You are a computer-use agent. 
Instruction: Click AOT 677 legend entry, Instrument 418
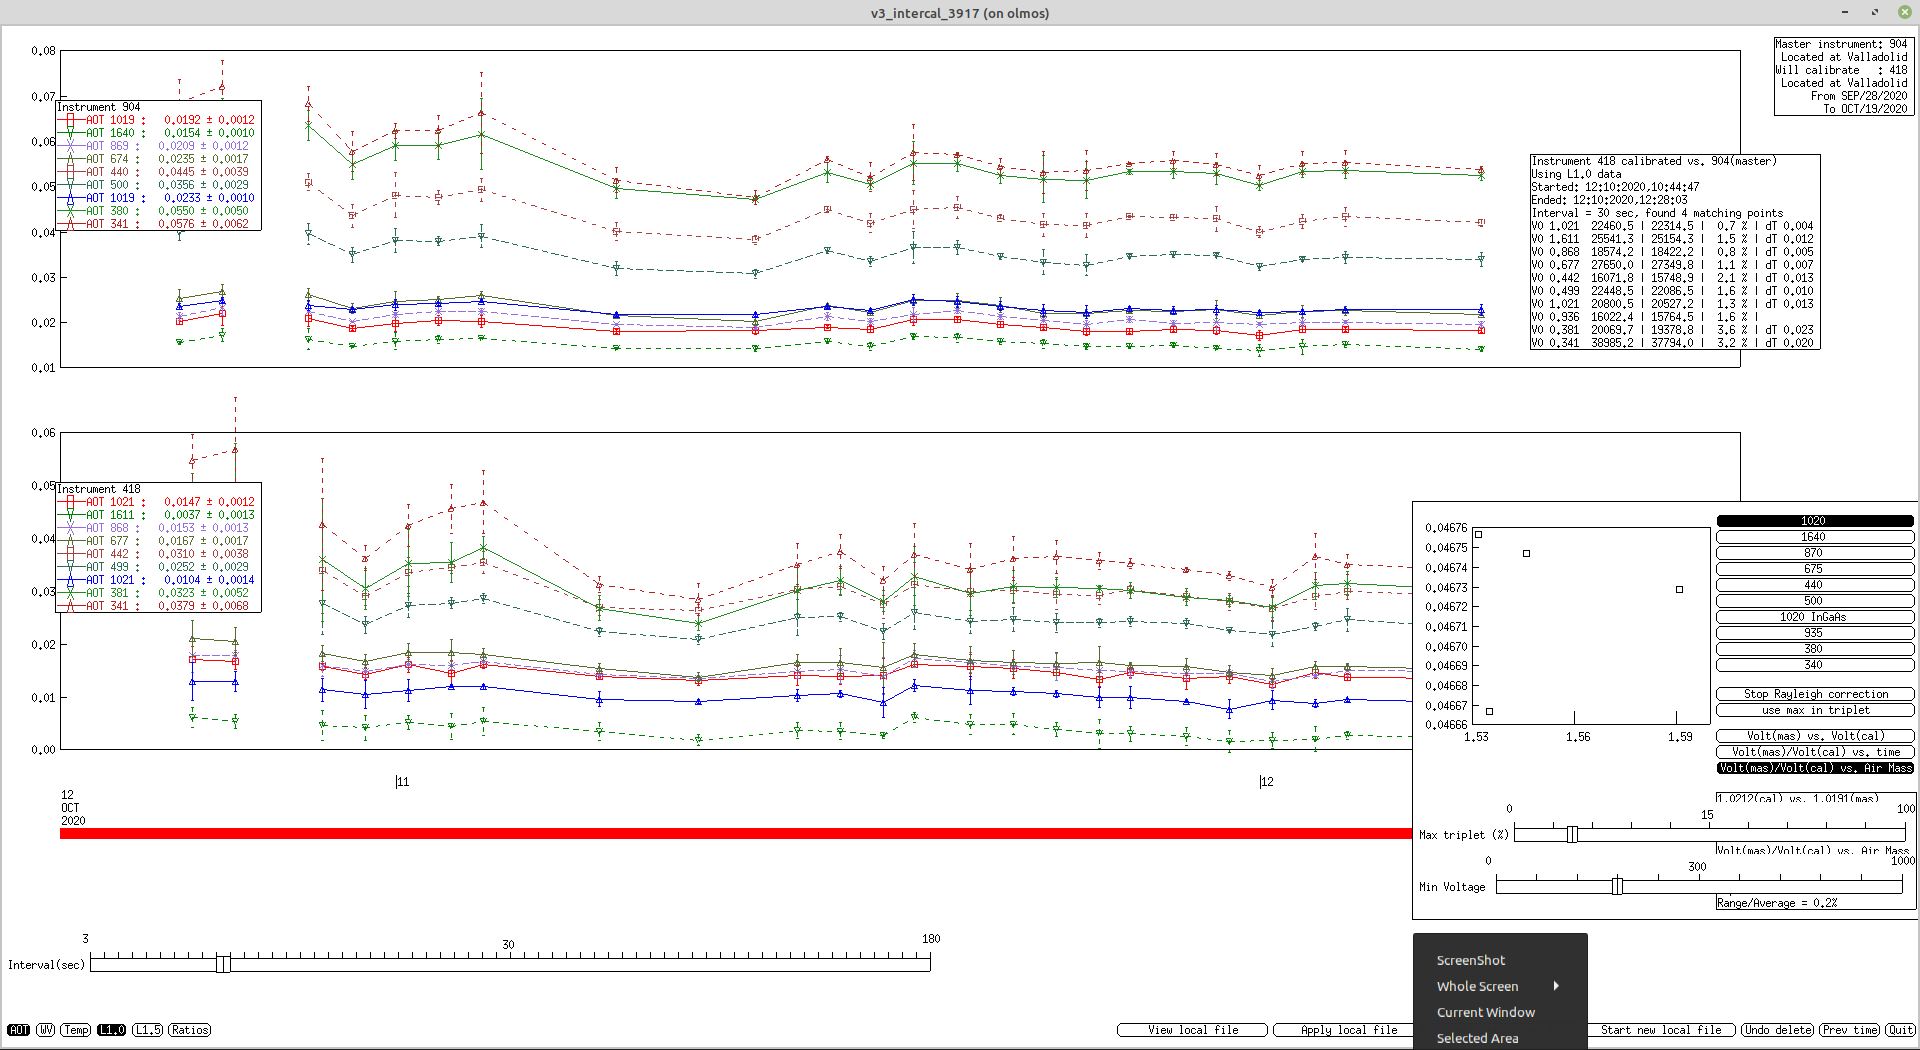click(x=158, y=541)
